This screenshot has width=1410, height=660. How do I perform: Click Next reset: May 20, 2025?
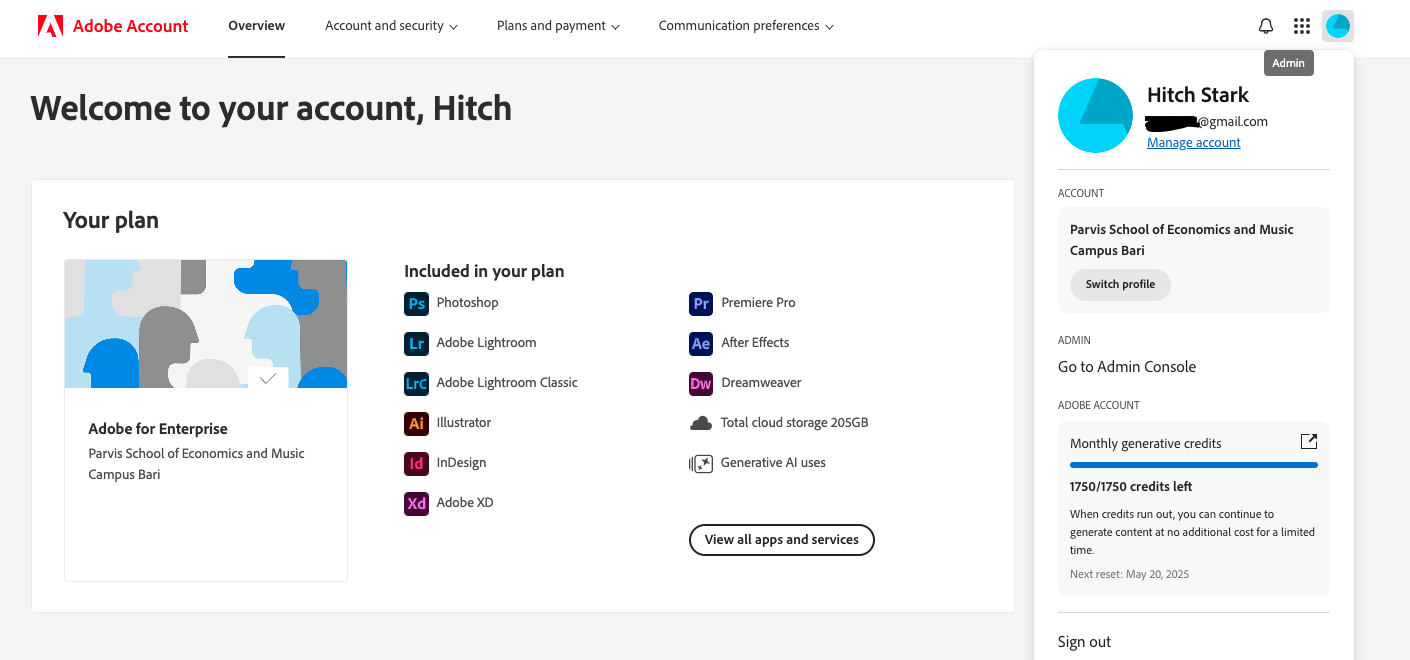click(x=1129, y=575)
